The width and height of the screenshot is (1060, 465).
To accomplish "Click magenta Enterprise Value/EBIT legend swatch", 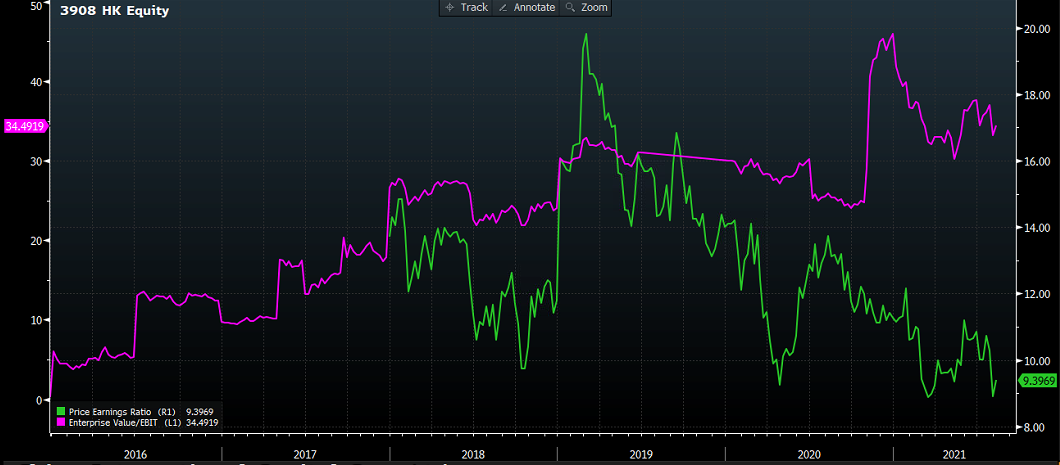I will [61, 422].
